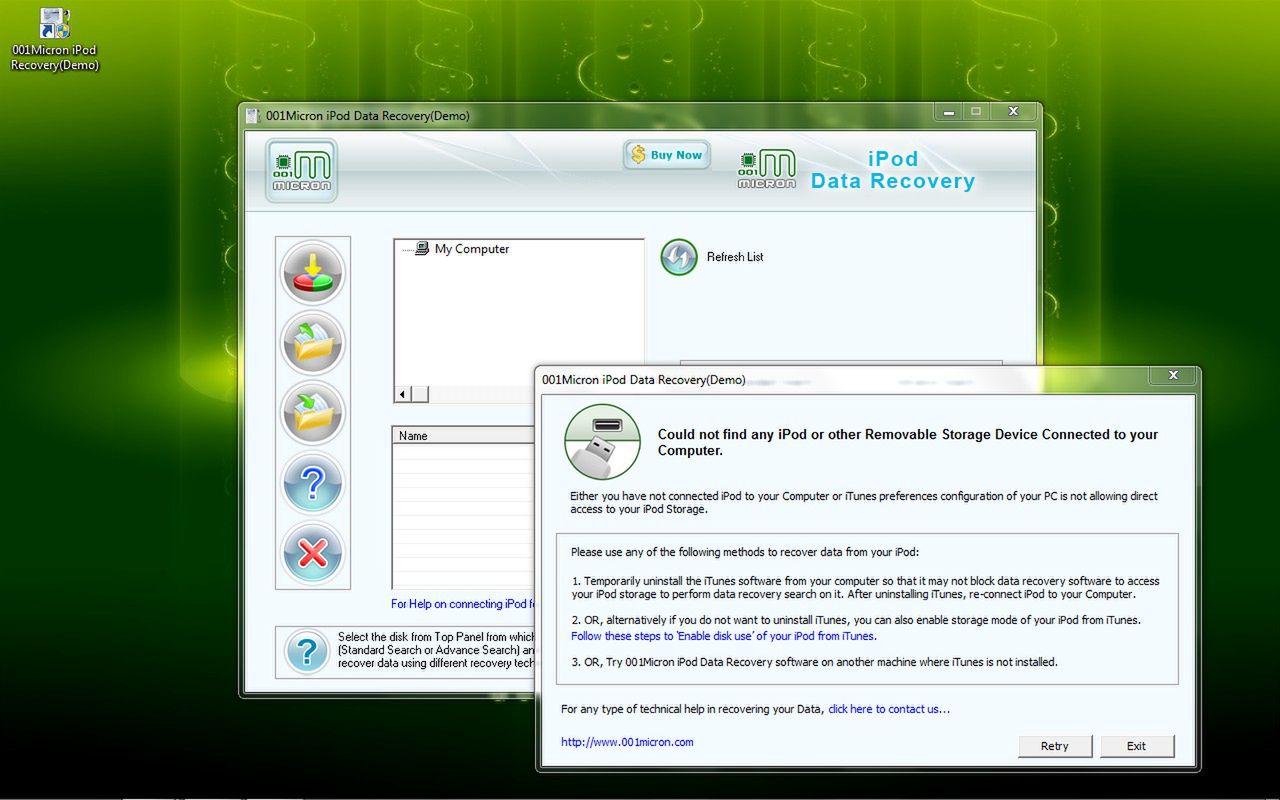Click the lower folder icon in sidebar
Viewport: 1280px width, 800px height.
313,413
